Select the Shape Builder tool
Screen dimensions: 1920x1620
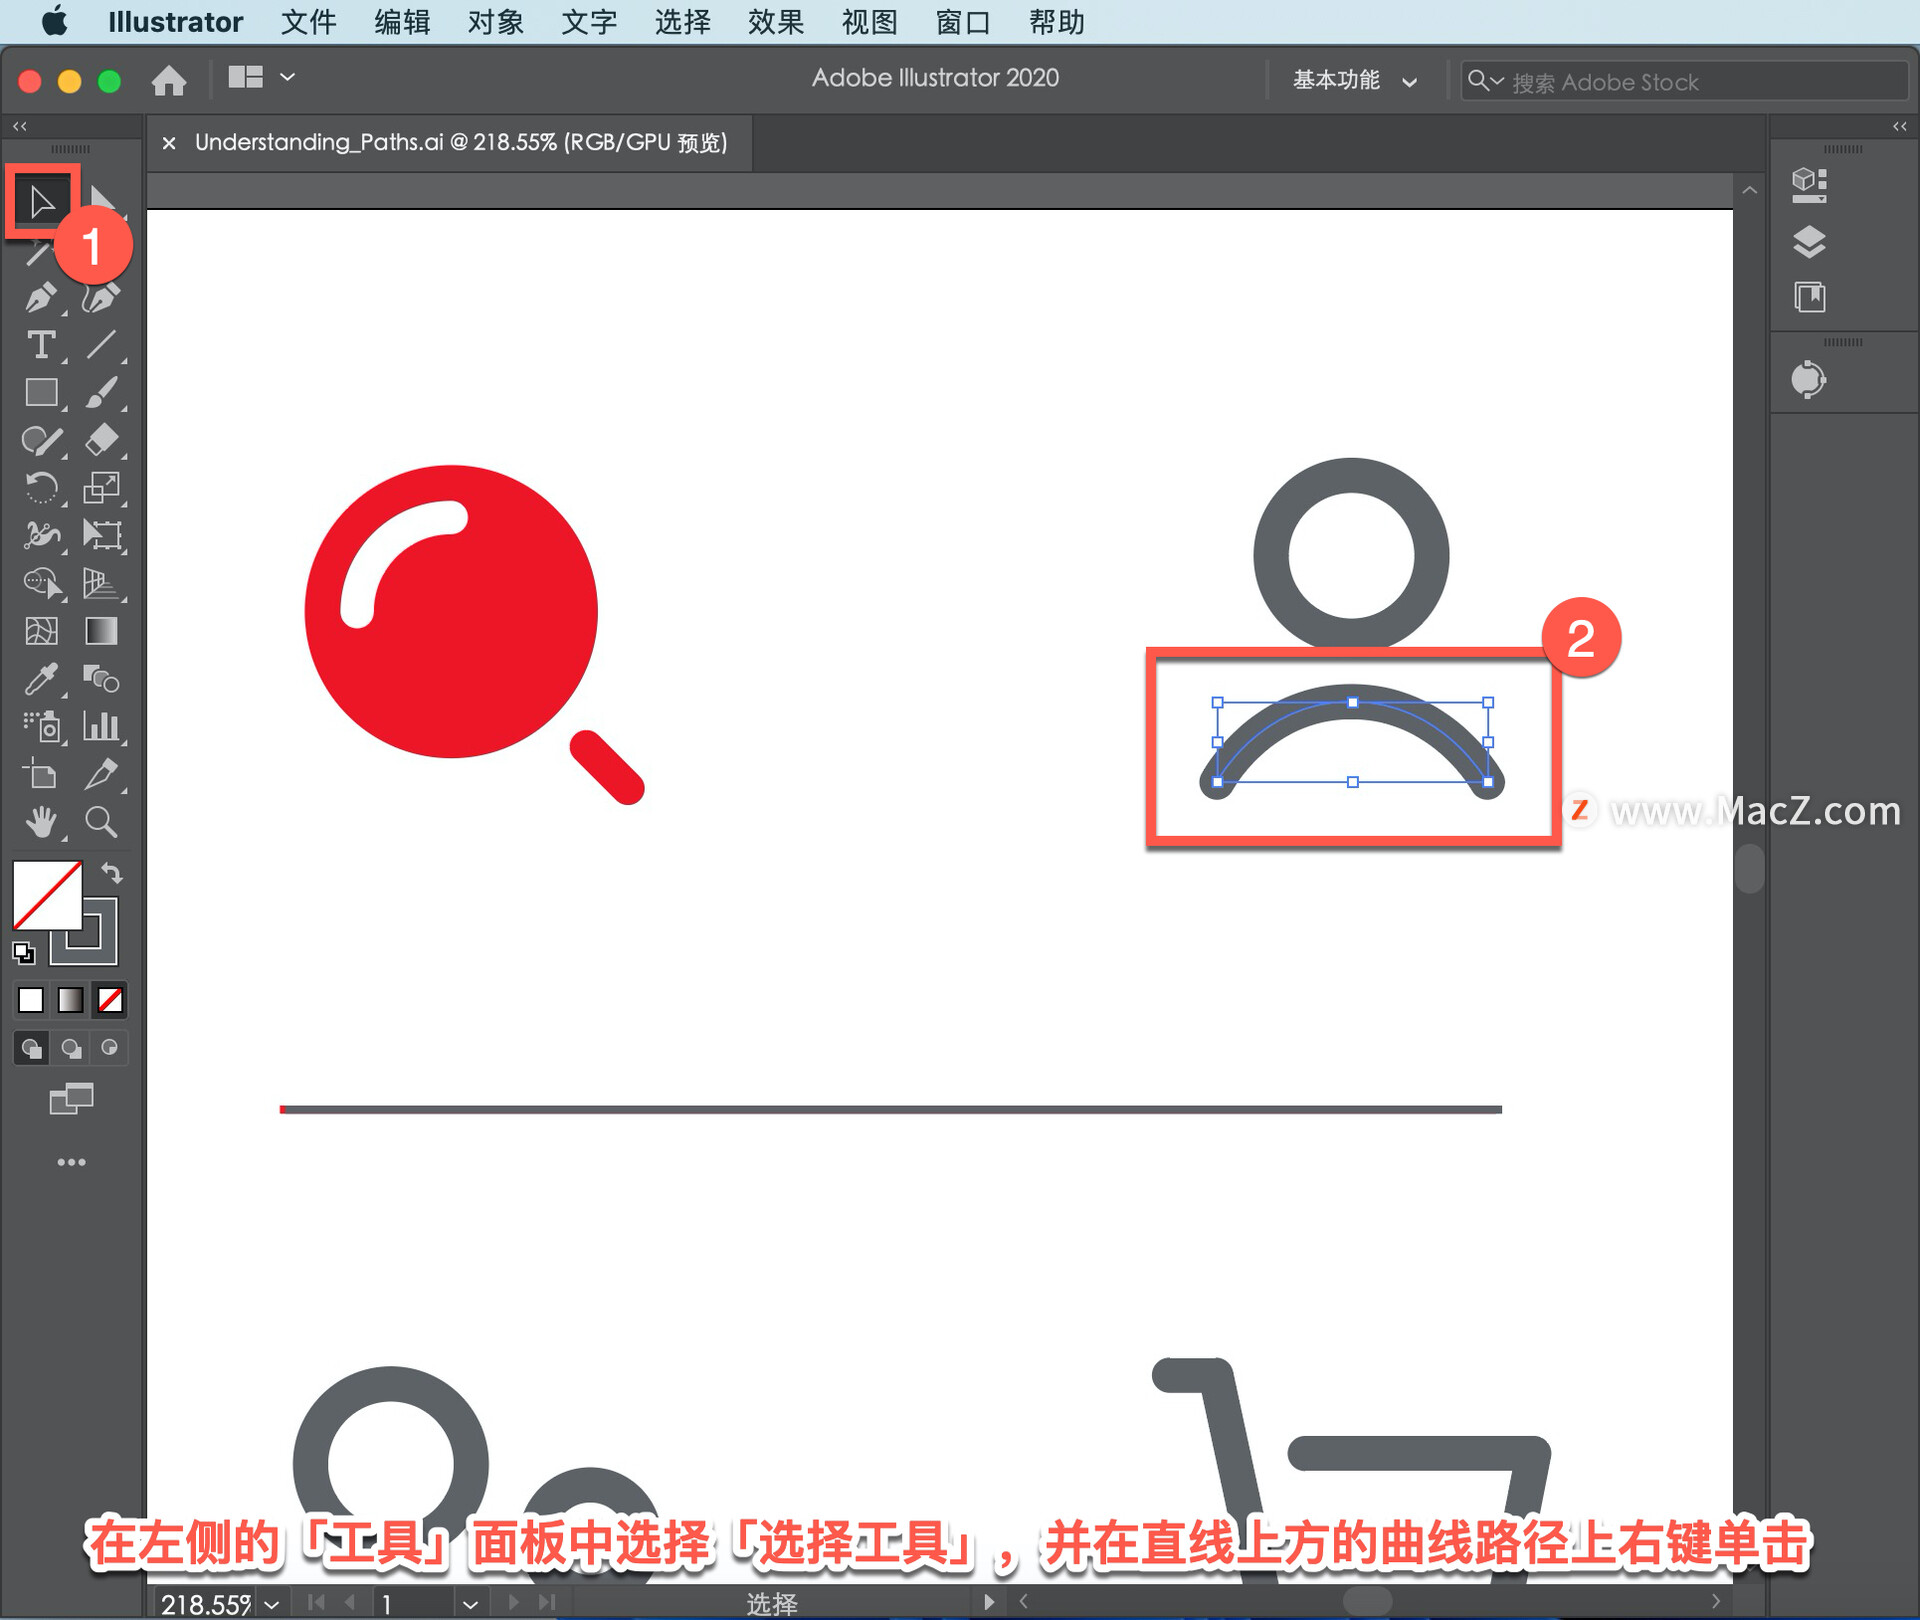click(x=41, y=583)
